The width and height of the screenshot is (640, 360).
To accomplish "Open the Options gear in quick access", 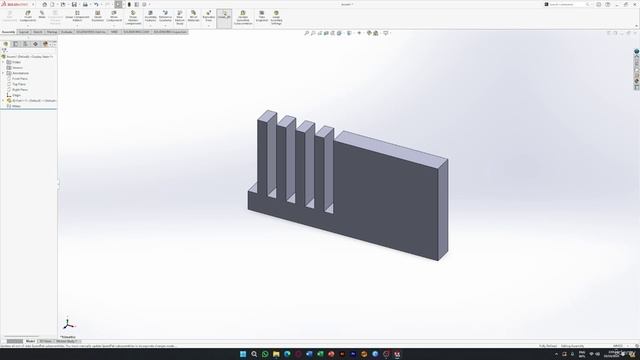I will [x=144, y=4].
